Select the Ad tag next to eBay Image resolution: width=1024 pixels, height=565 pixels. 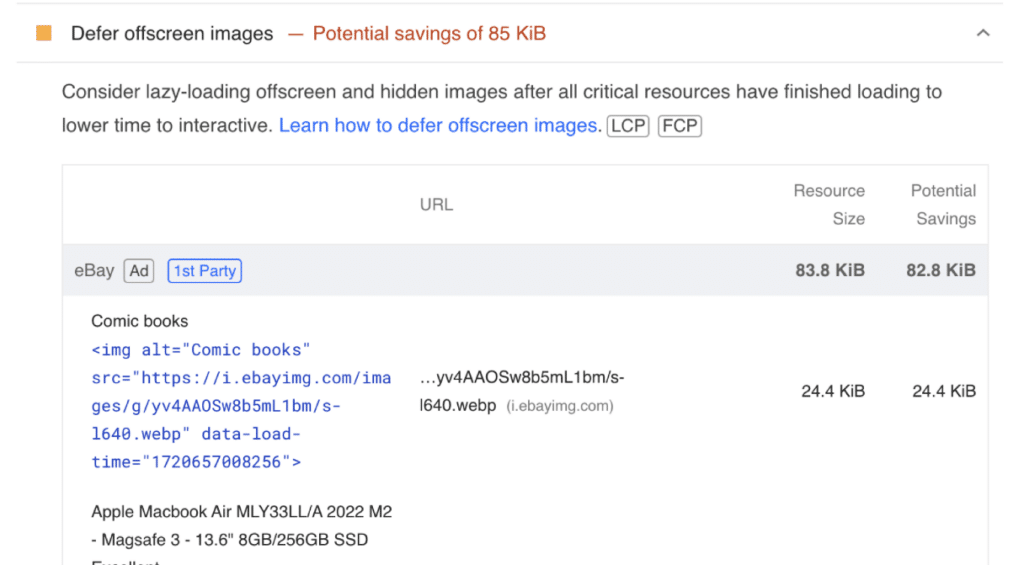click(139, 271)
